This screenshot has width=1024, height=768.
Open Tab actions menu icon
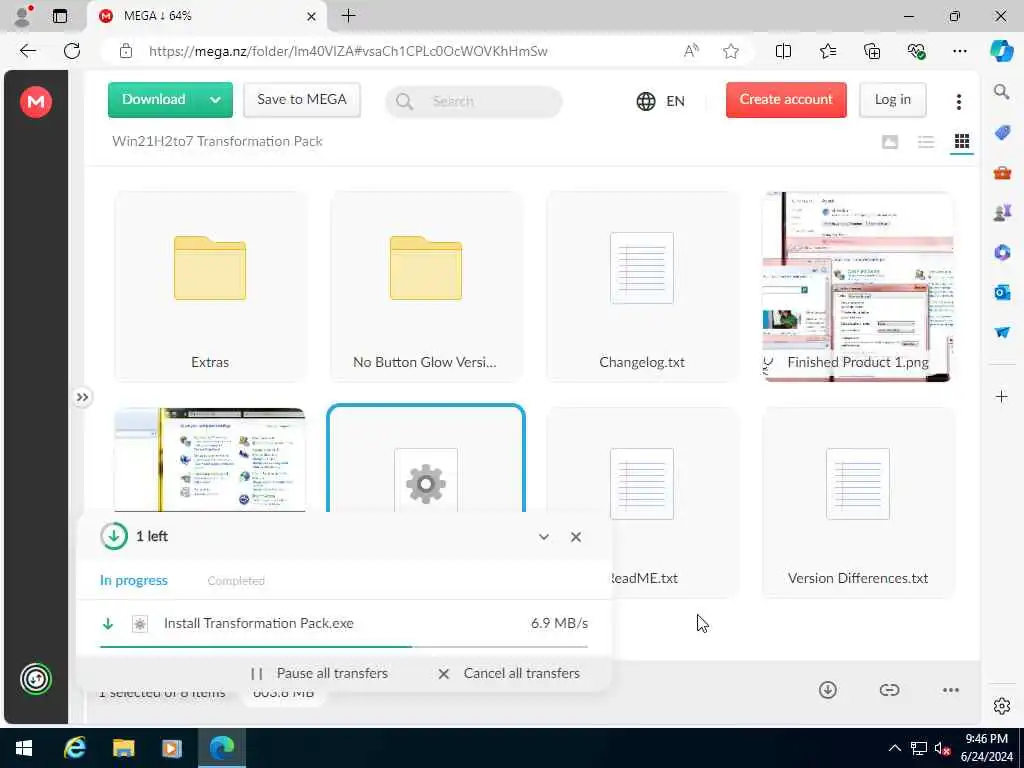[x=60, y=16]
